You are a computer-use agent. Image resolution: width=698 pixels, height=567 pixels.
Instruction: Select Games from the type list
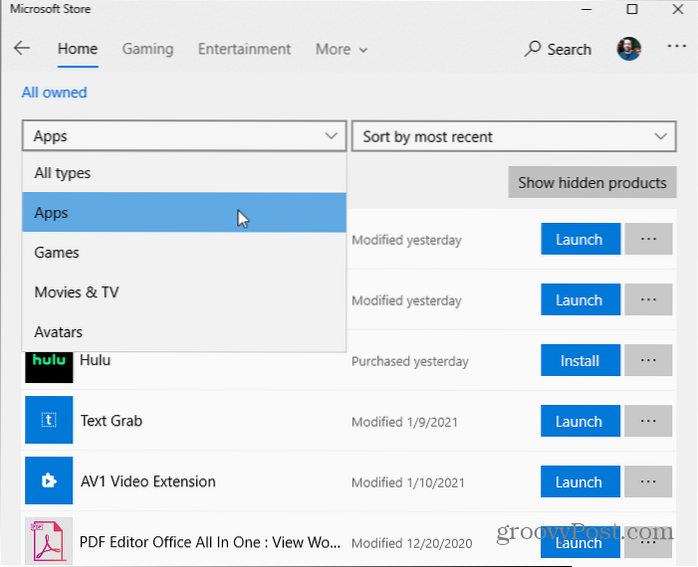click(57, 253)
